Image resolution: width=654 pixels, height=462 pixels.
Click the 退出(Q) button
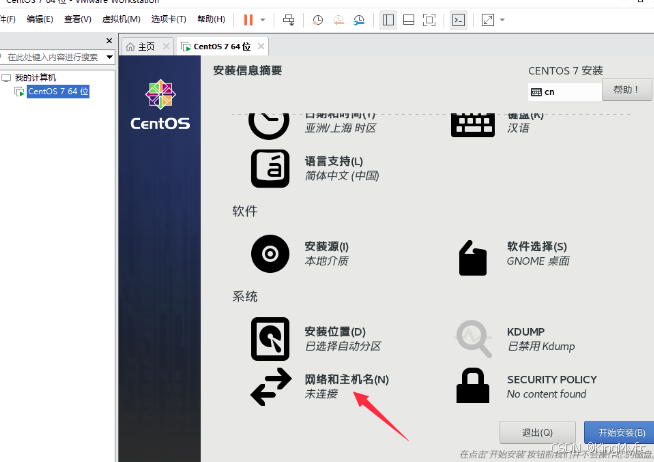537,432
